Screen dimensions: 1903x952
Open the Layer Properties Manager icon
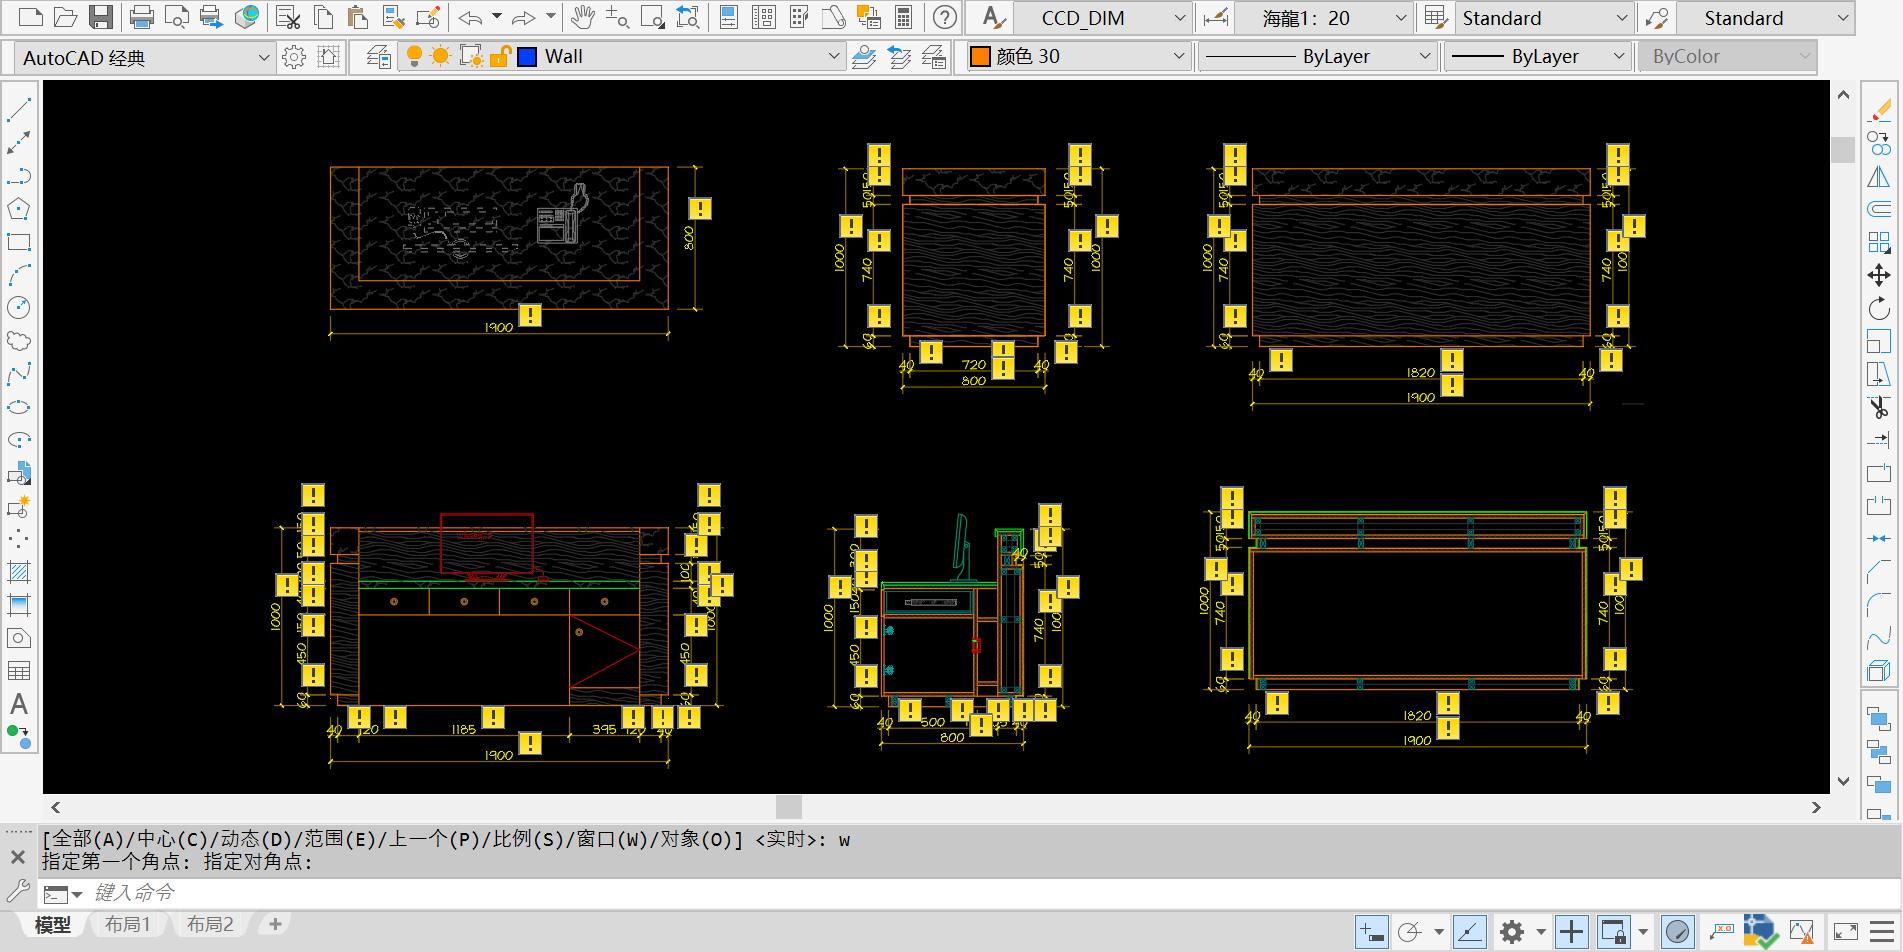point(378,57)
